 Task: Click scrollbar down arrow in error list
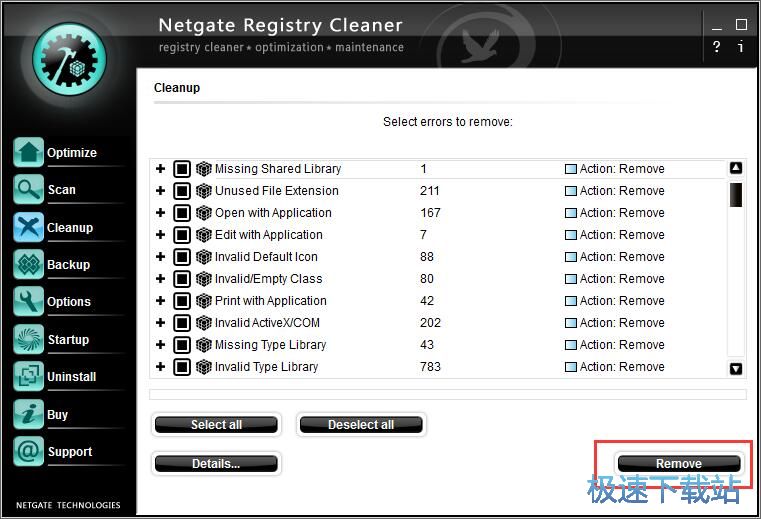[x=736, y=368]
